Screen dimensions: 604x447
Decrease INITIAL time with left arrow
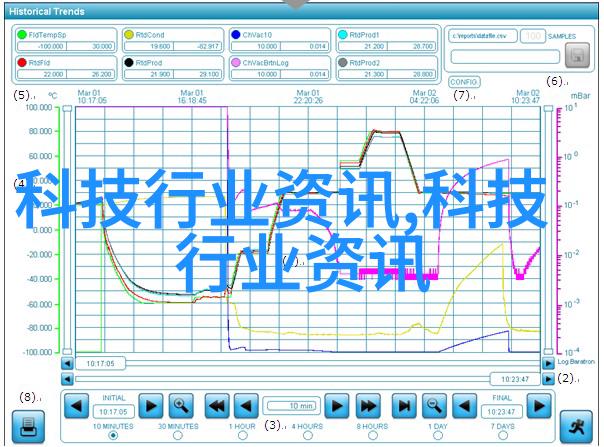tap(76, 406)
